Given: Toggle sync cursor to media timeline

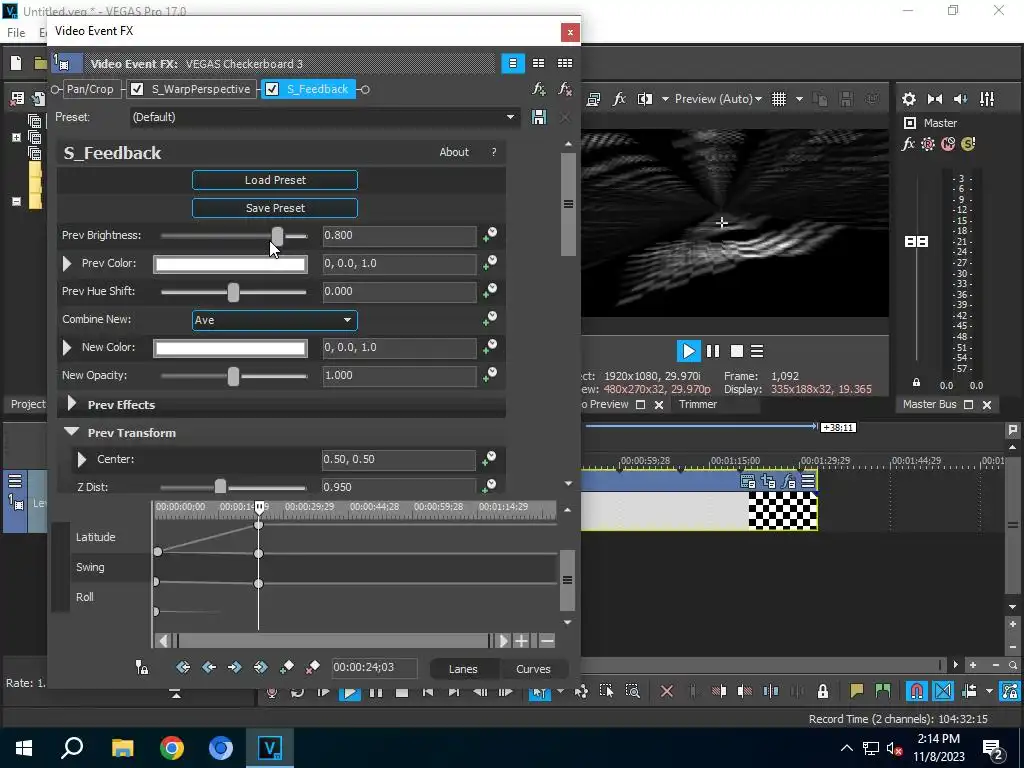Looking at the screenshot, I should tap(142, 667).
